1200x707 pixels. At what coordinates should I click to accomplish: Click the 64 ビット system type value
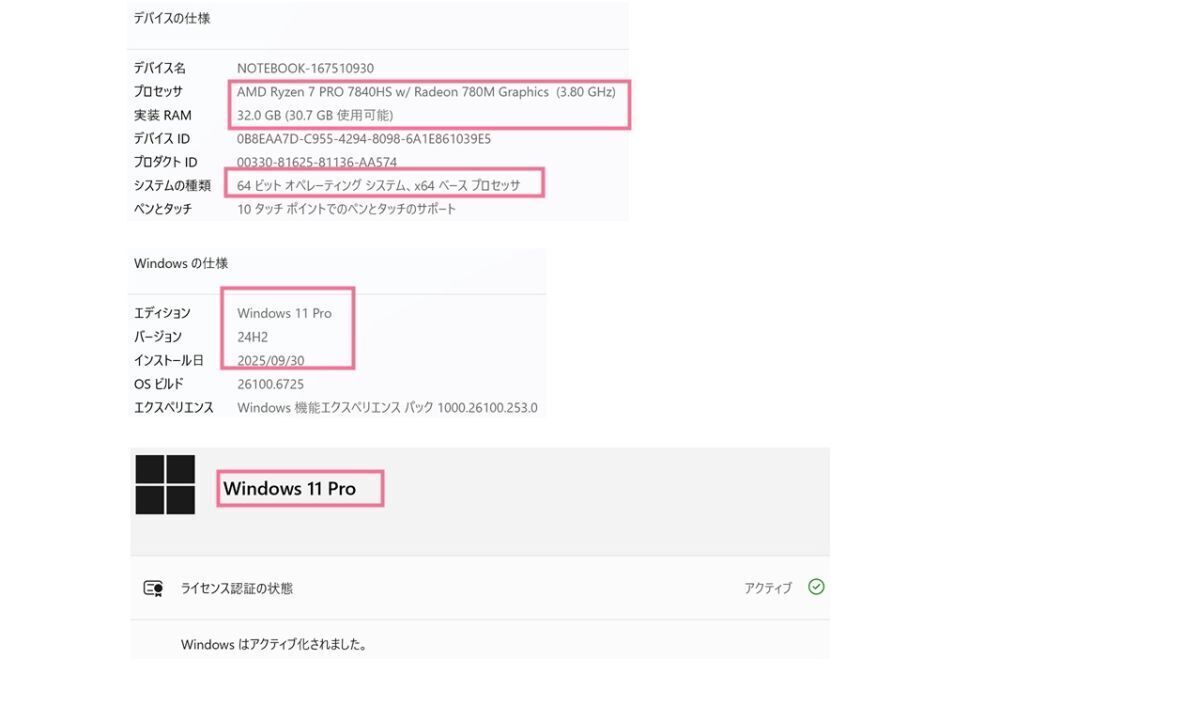click(x=379, y=185)
